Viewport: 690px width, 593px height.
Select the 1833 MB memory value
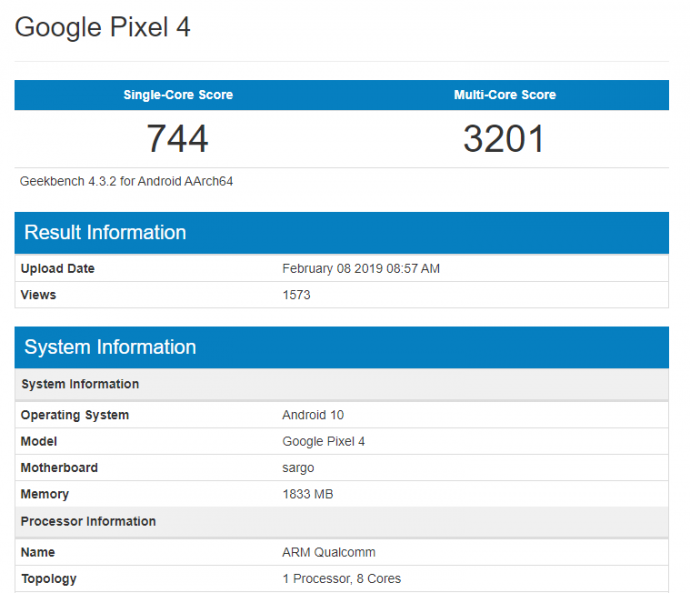click(308, 494)
